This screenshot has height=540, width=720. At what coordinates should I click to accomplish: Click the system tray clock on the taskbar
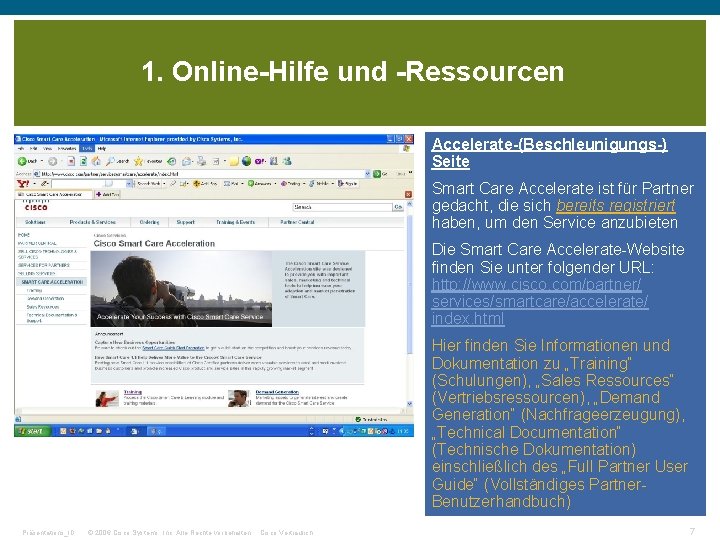coord(402,431)
